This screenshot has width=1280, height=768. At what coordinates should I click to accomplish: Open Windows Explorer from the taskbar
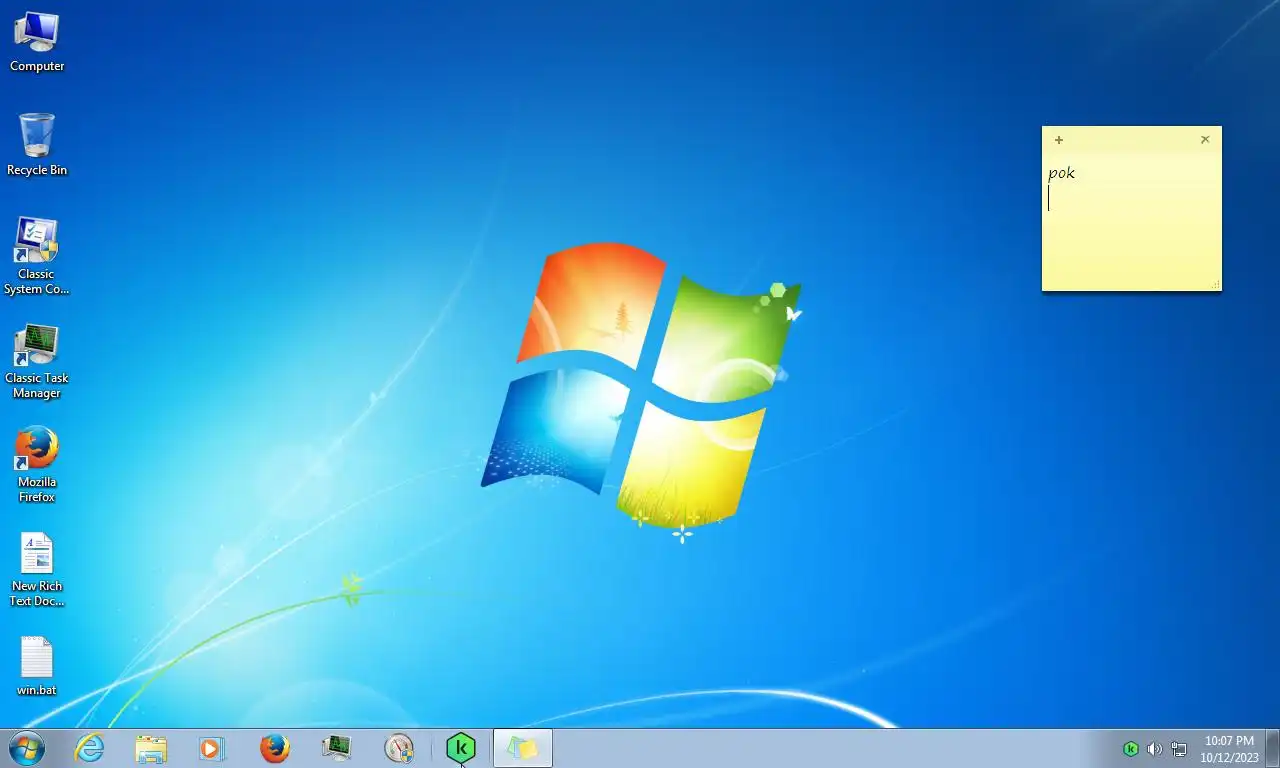click(151, 748)
